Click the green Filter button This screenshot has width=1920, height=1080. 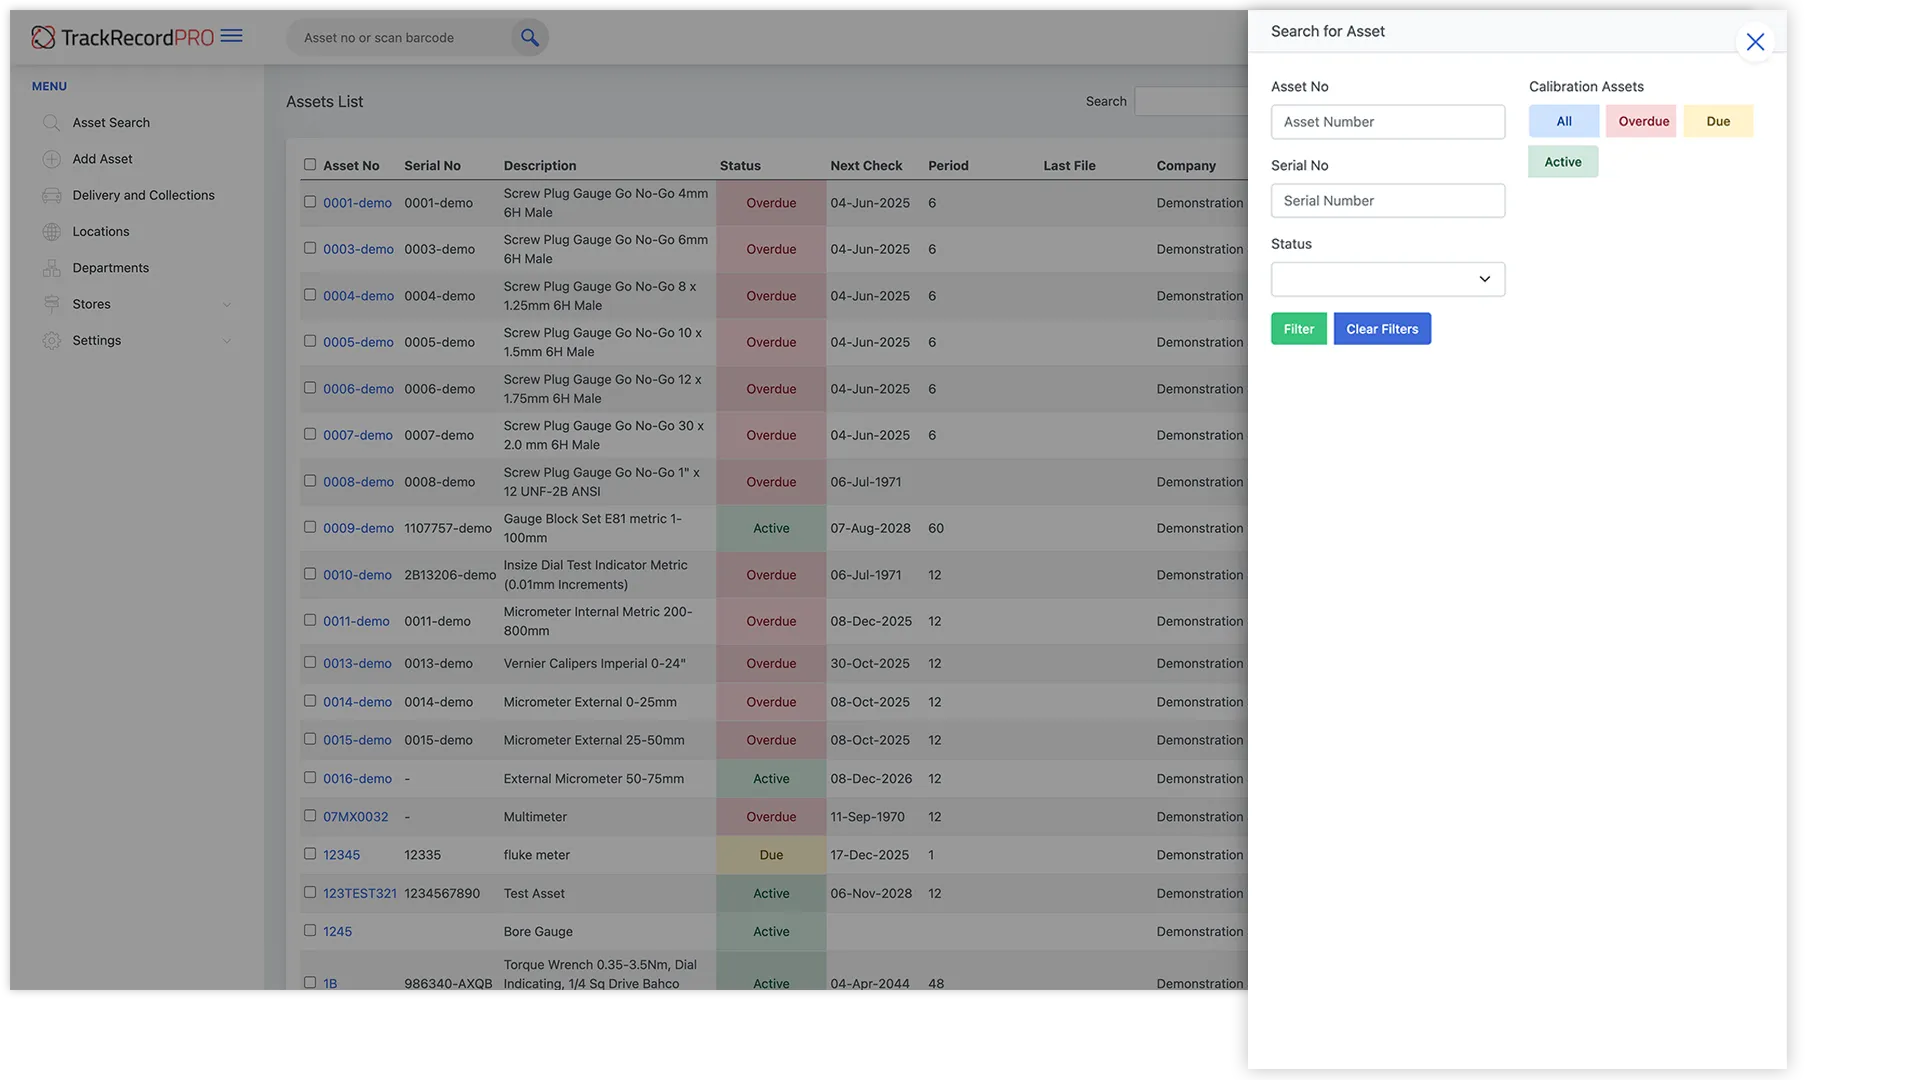pos(1298,328)
